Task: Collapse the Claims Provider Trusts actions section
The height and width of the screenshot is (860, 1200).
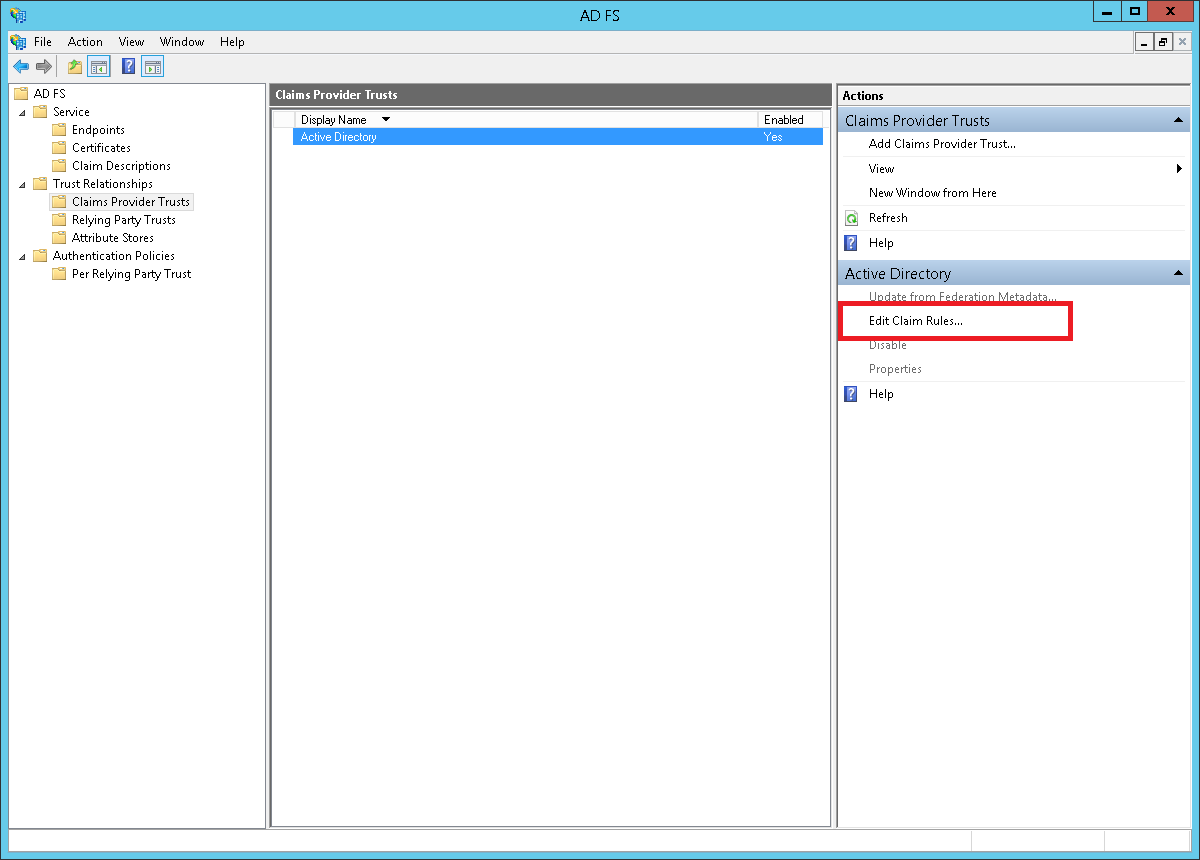Action: [x=1178, y=120]
